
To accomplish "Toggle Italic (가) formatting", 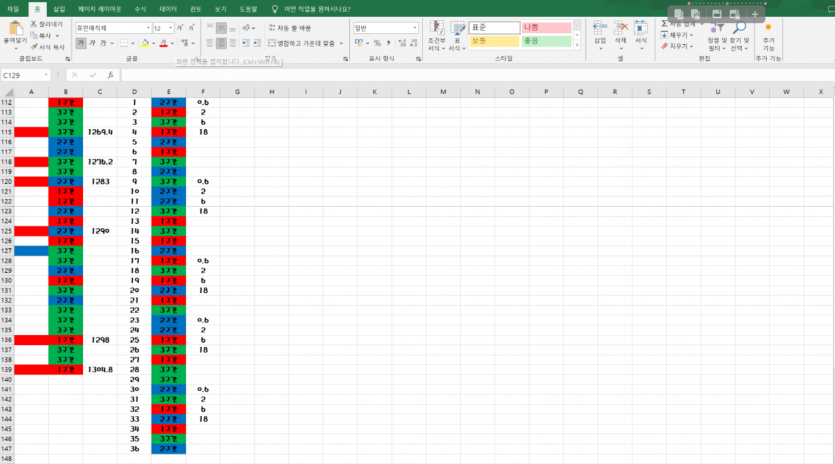I will coord(92,43).
